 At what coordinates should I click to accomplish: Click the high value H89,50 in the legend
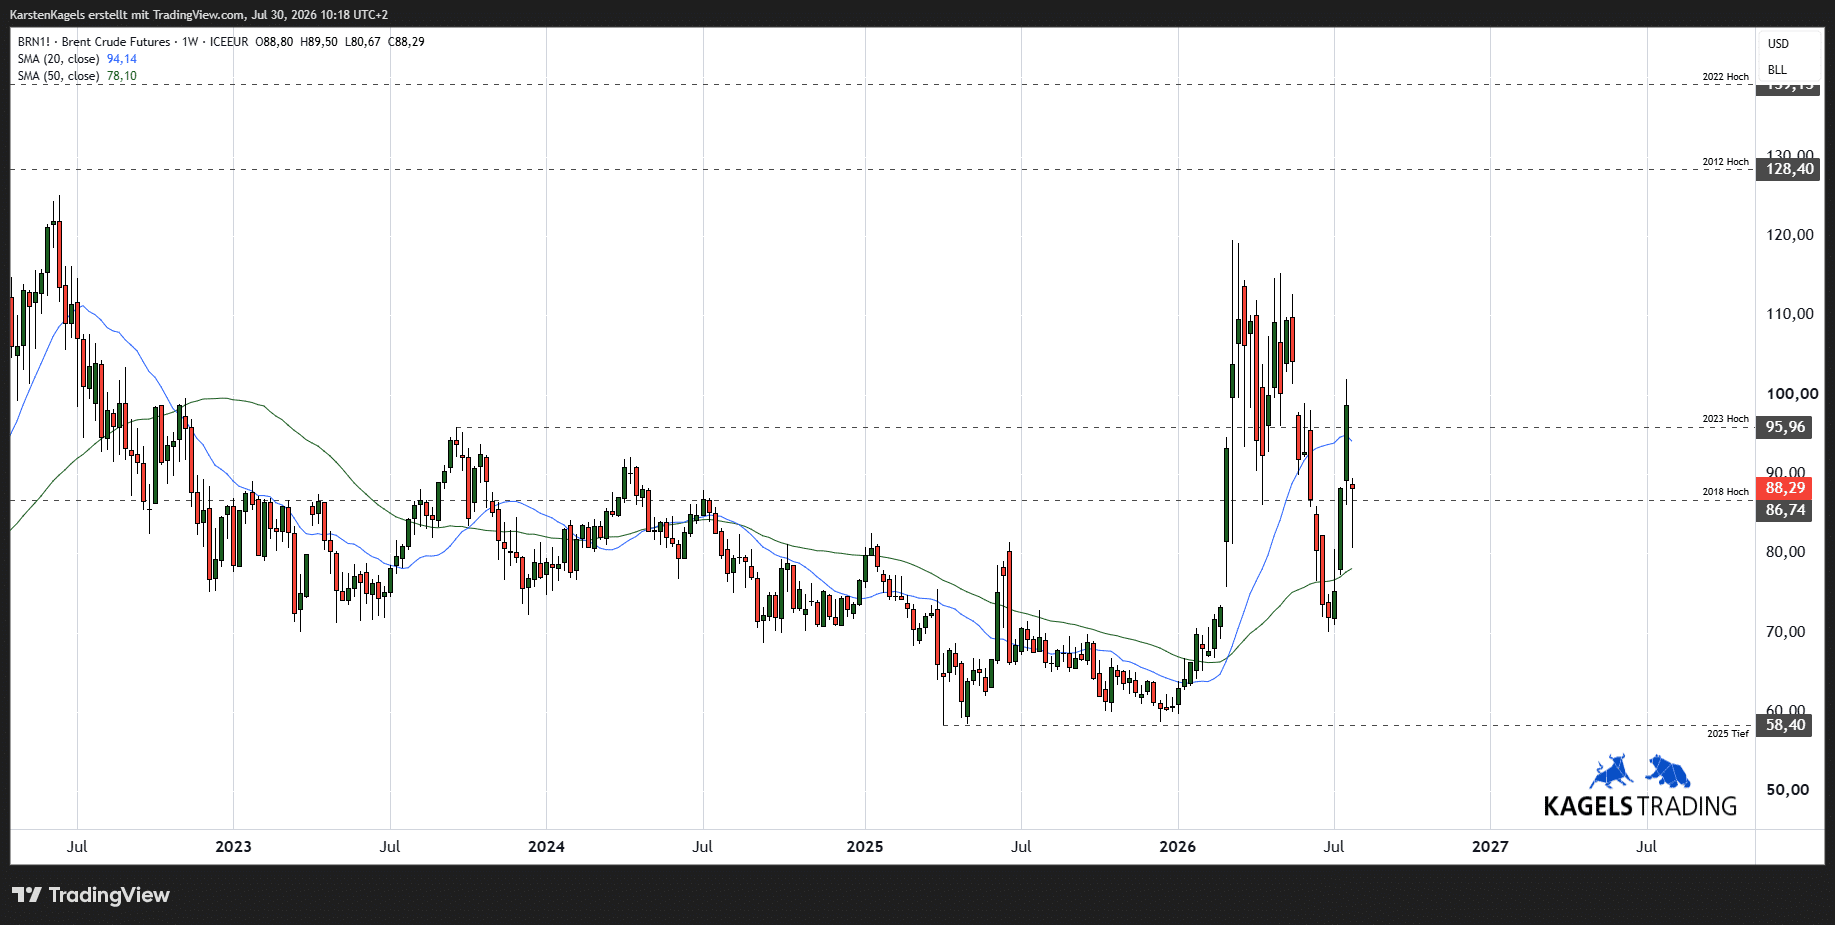point(319,42)
